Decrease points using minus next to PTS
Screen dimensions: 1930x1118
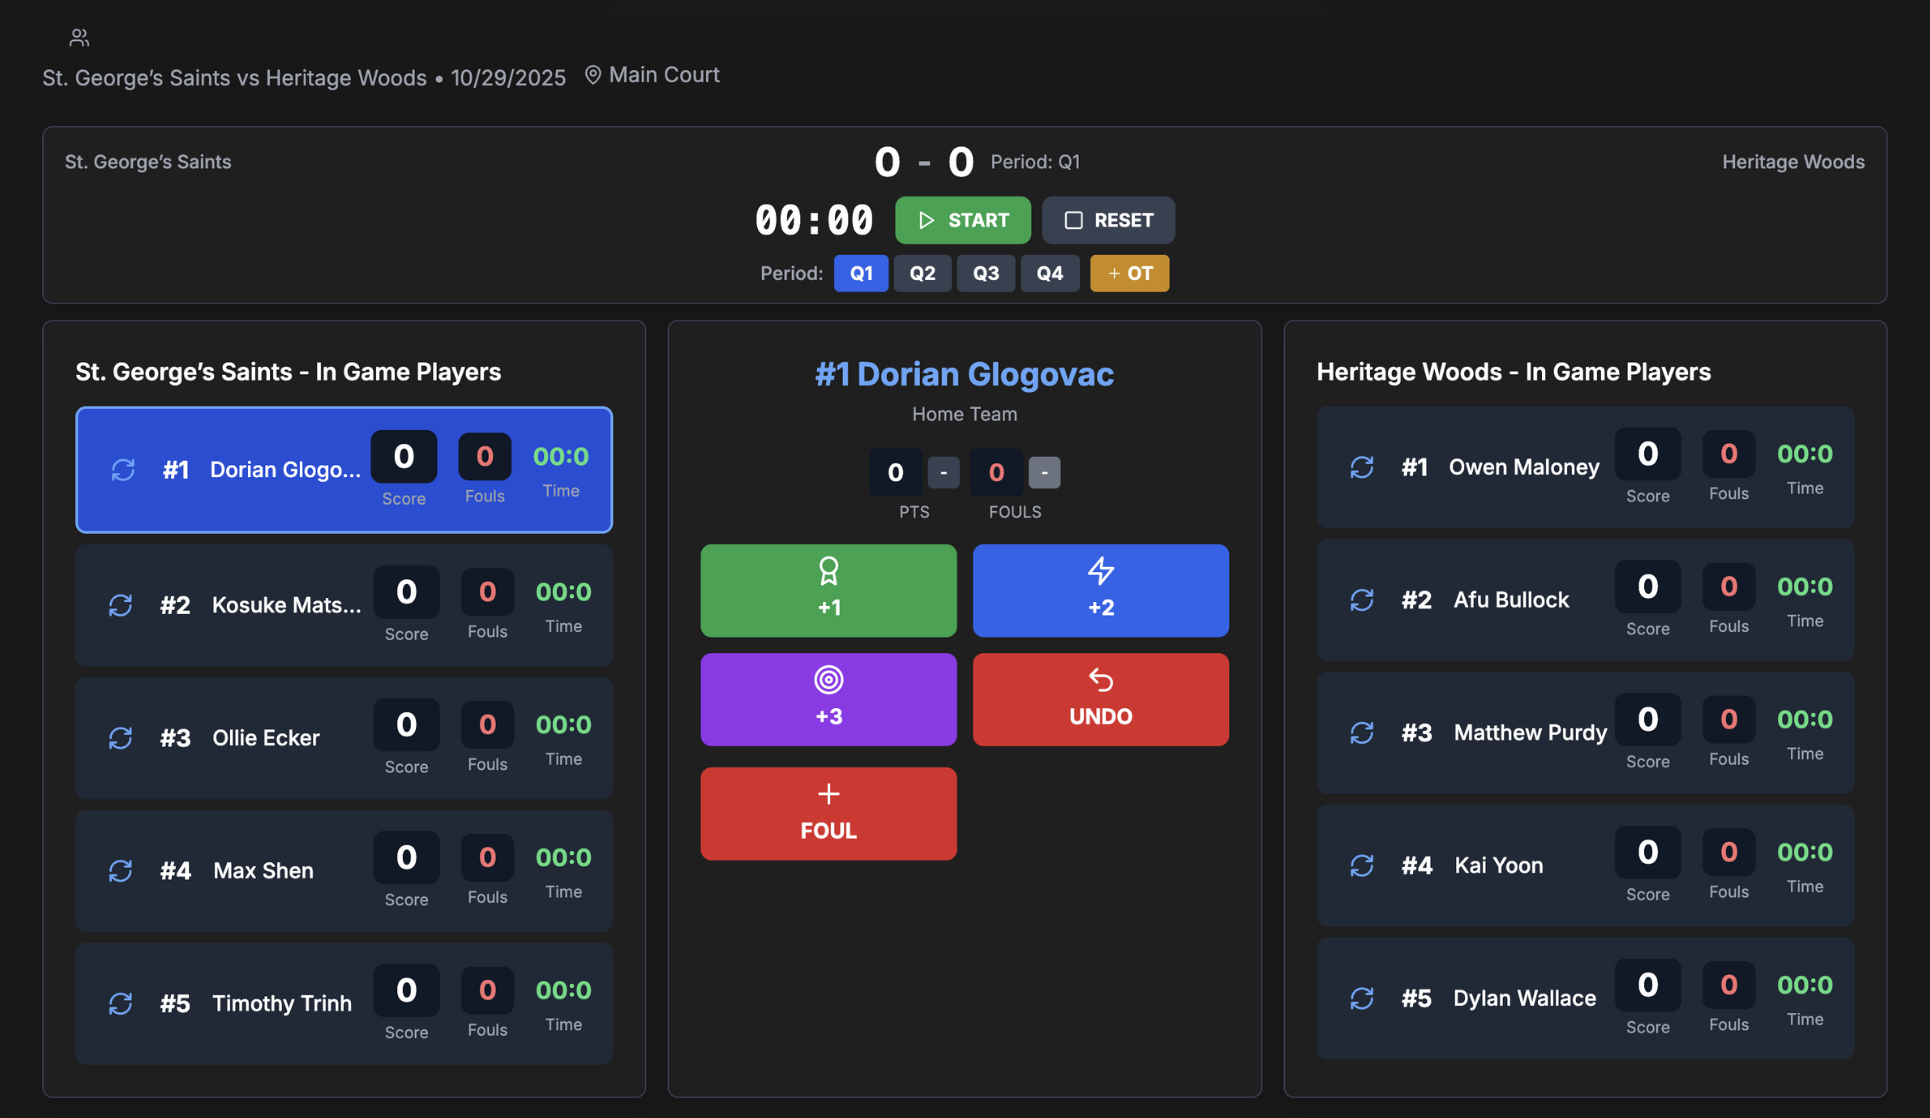point(943,472)
